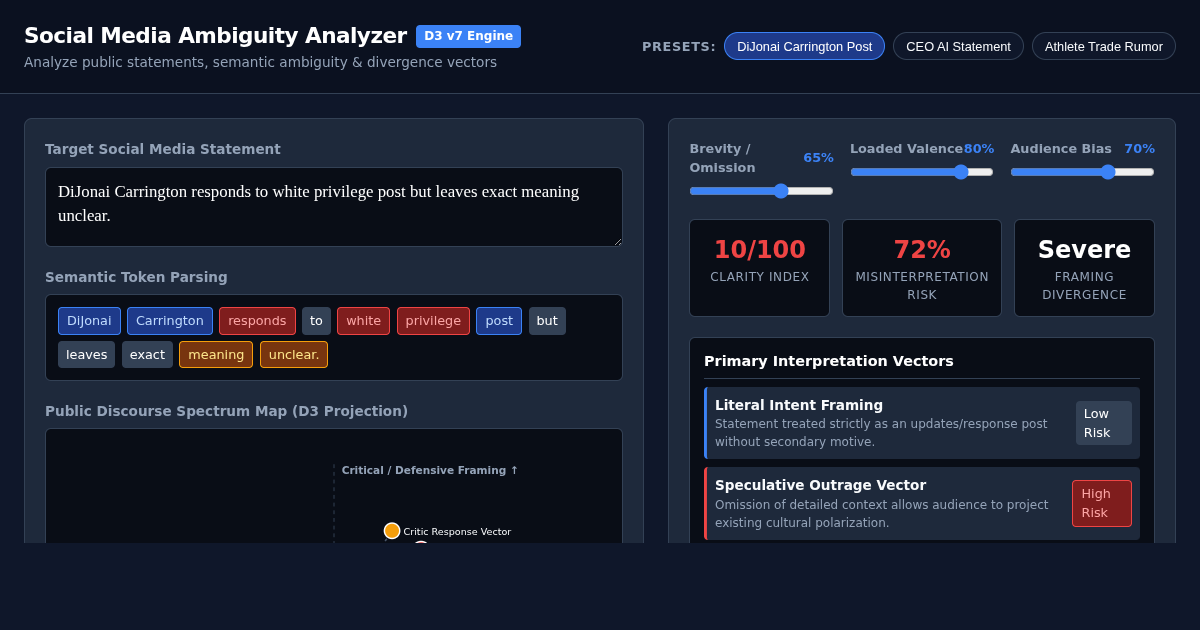Open the Literal Intent Framing vector
The width and height of the screenshot is (1200, 630).
click(x=922, y=423)
